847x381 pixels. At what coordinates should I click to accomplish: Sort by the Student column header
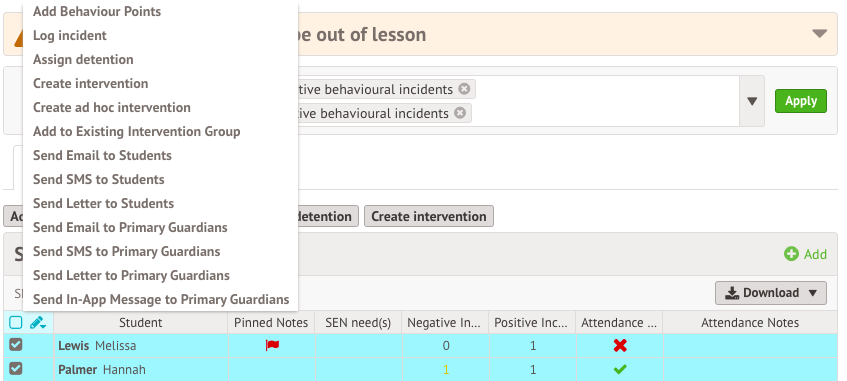coord(140,323)
